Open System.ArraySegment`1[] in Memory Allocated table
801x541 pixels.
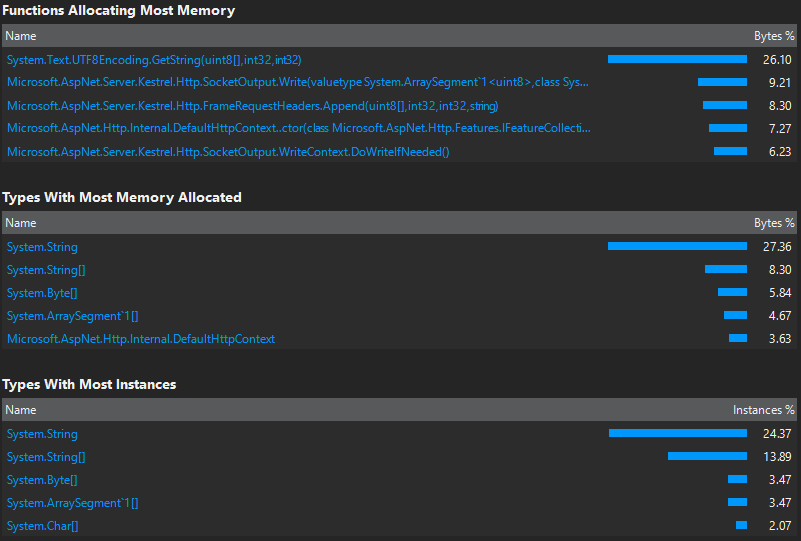[x=73, y=316]
